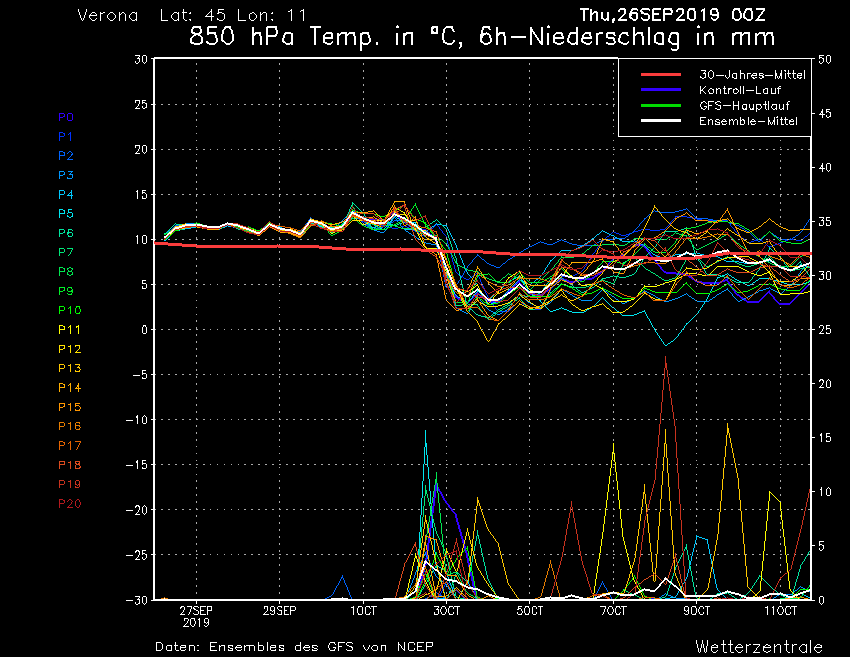Image resolution: width=850 pixels, height=657 pixels.
Task: Click the 9OCT x-axis date label
Action: 697,611
